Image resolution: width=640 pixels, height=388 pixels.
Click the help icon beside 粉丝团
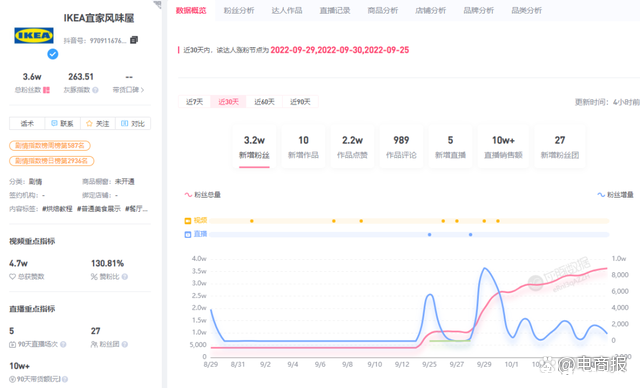coord(125,344)
